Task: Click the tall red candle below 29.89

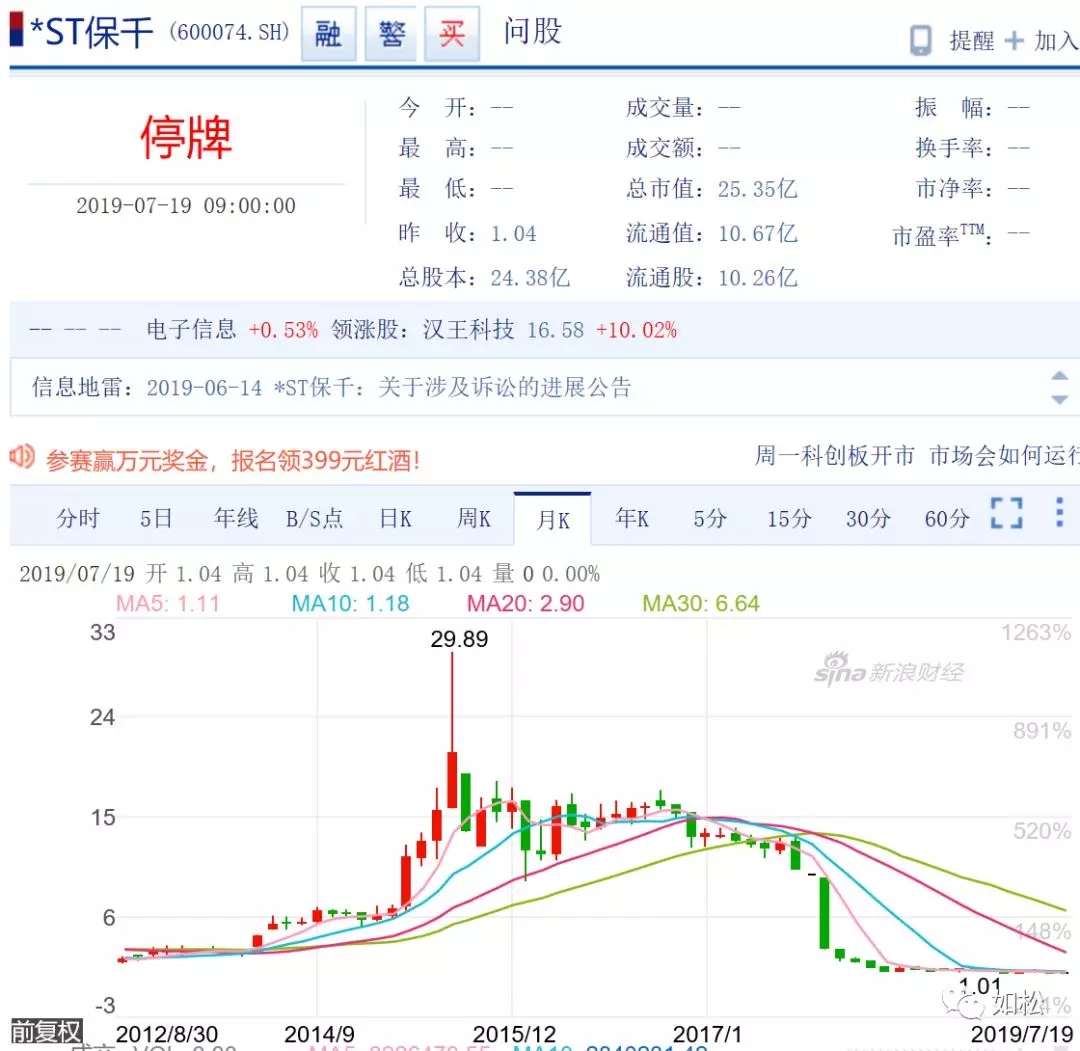Action: 453,778
